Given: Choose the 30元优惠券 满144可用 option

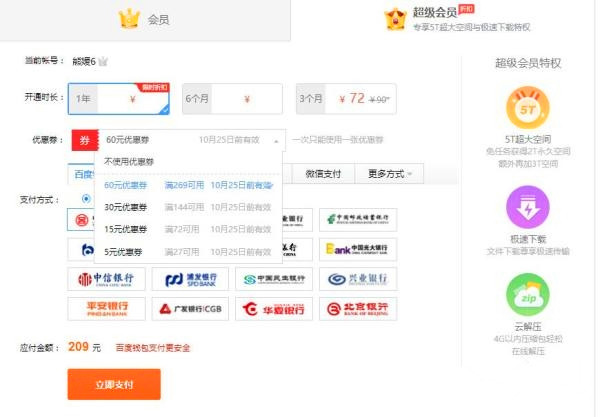Looking at the screenshot, I should (x=188, y=207).
